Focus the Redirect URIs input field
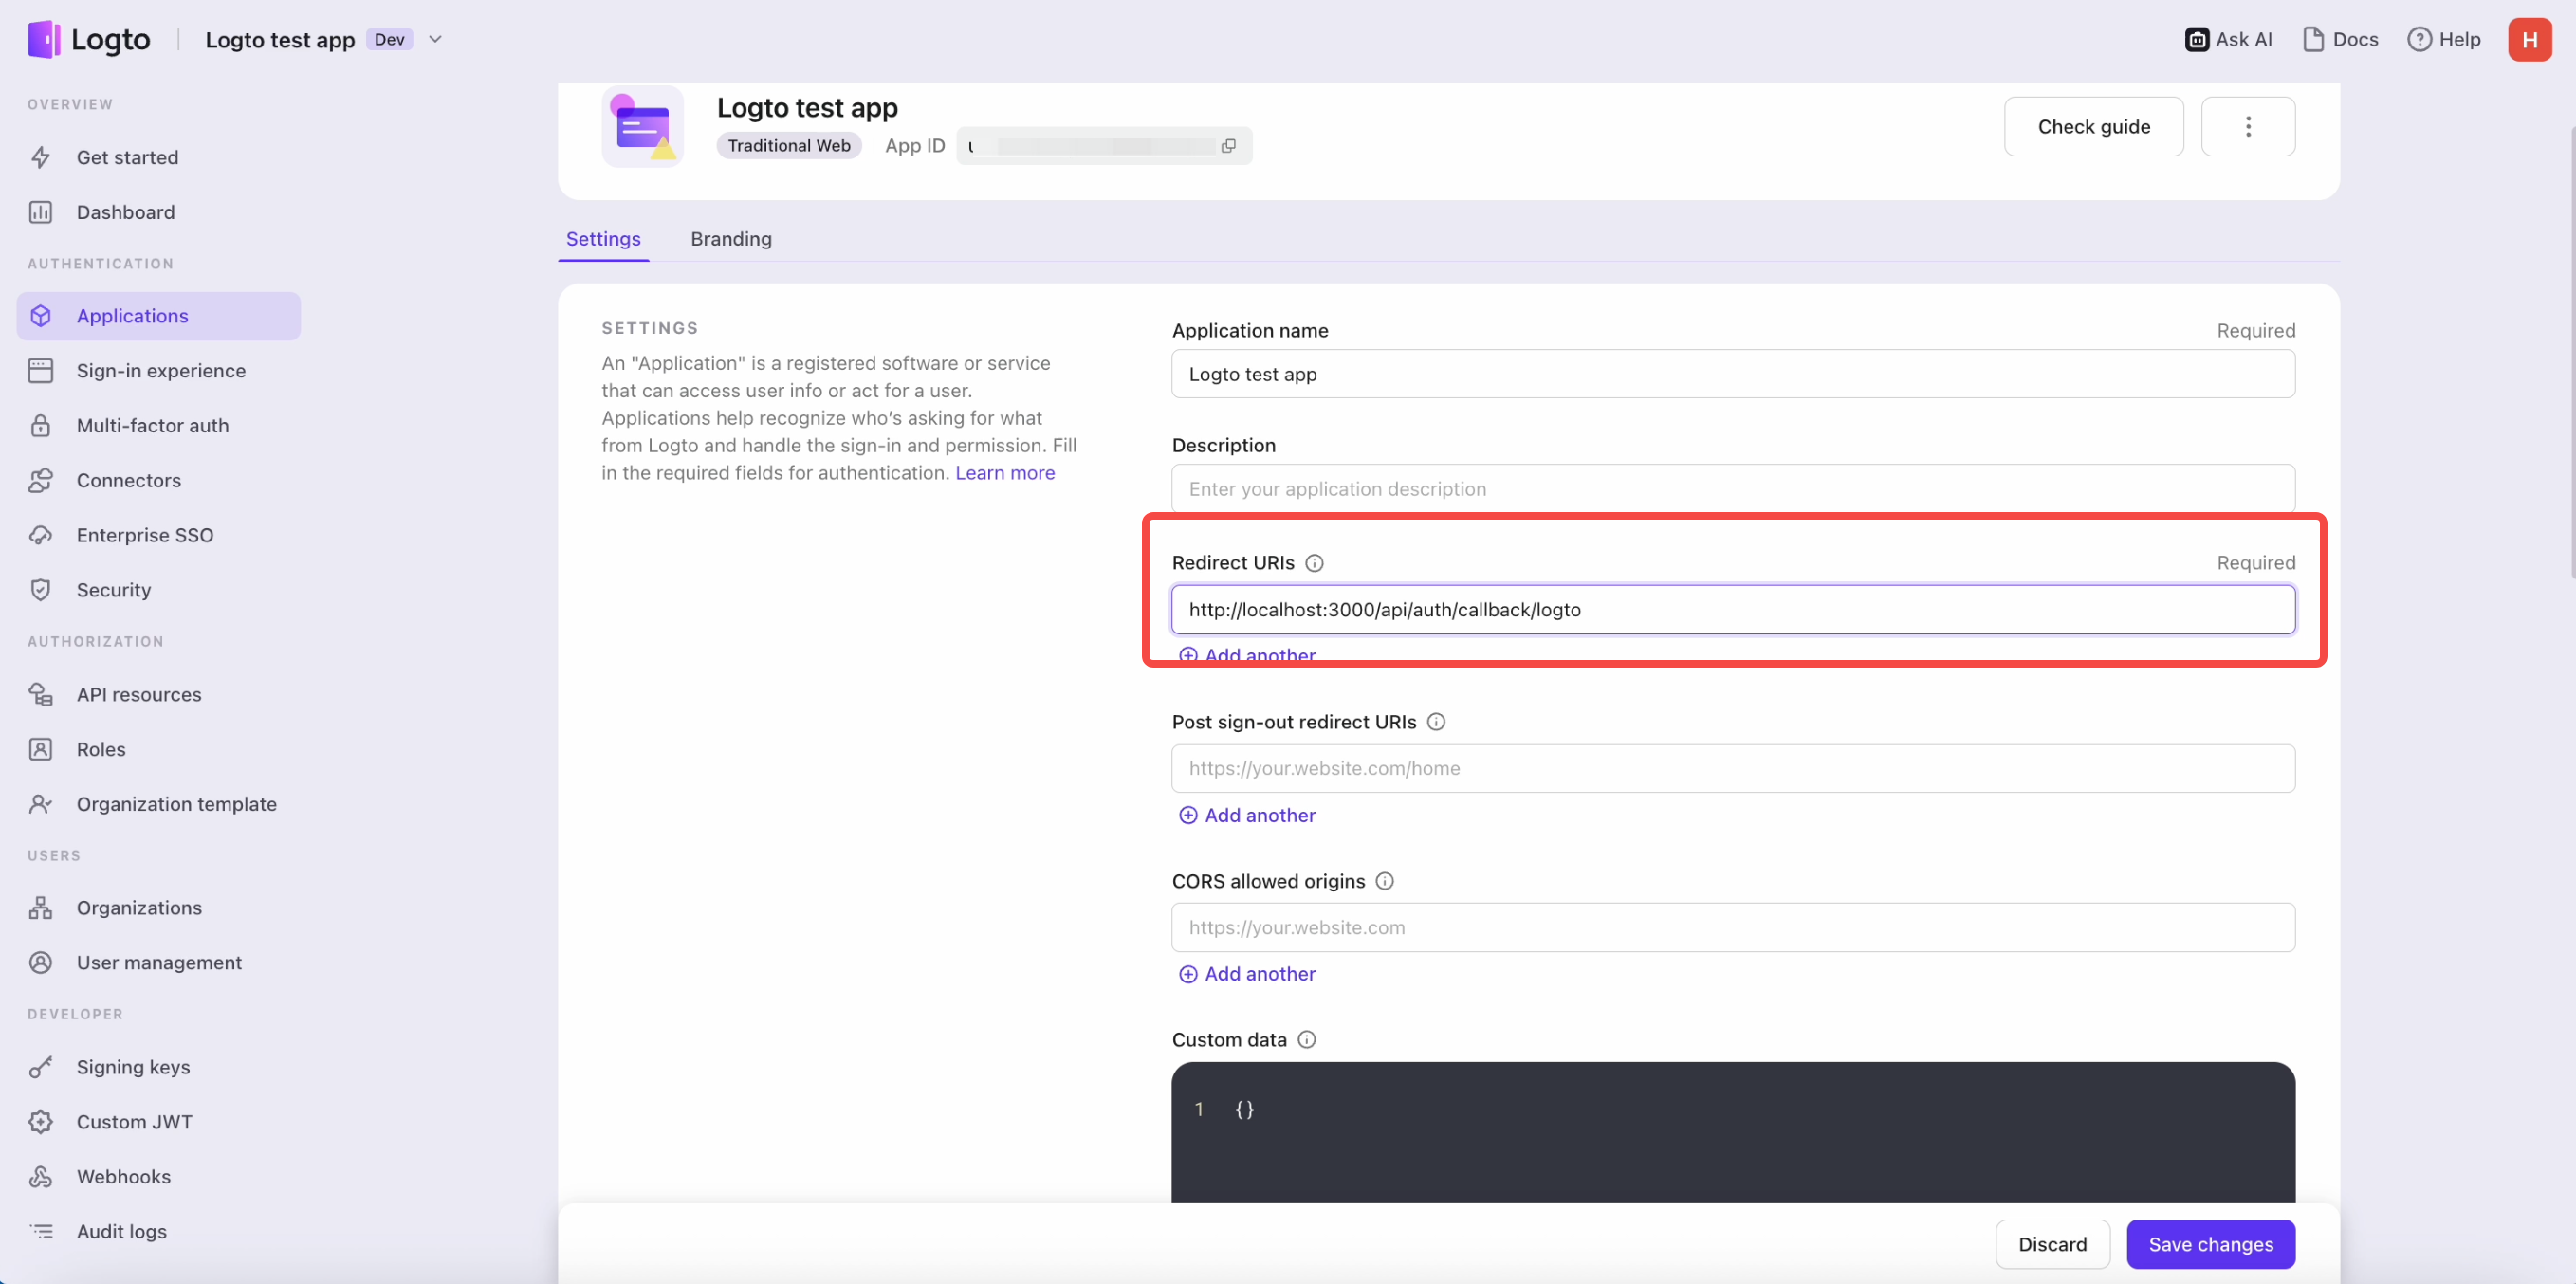This screenshot has height=1284, width=2576. 1733,610
